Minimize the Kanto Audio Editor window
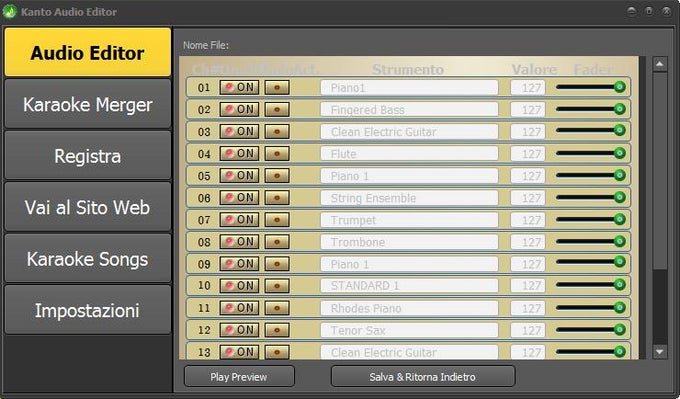Viewport: 680px width, 399px height. click(x=632, y=11)
